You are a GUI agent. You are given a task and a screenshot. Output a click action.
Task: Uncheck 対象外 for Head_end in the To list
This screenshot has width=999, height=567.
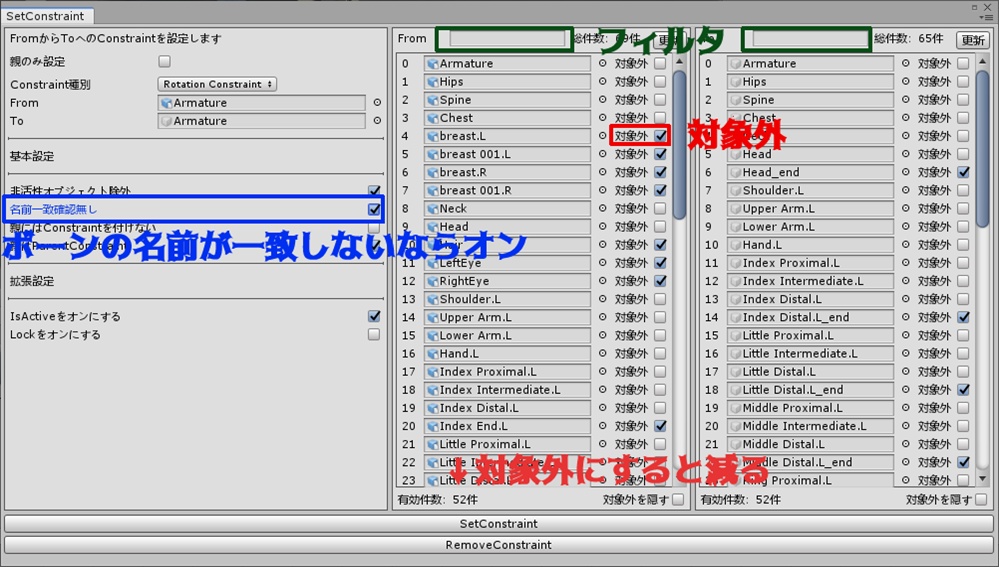[x=963, y=172]
